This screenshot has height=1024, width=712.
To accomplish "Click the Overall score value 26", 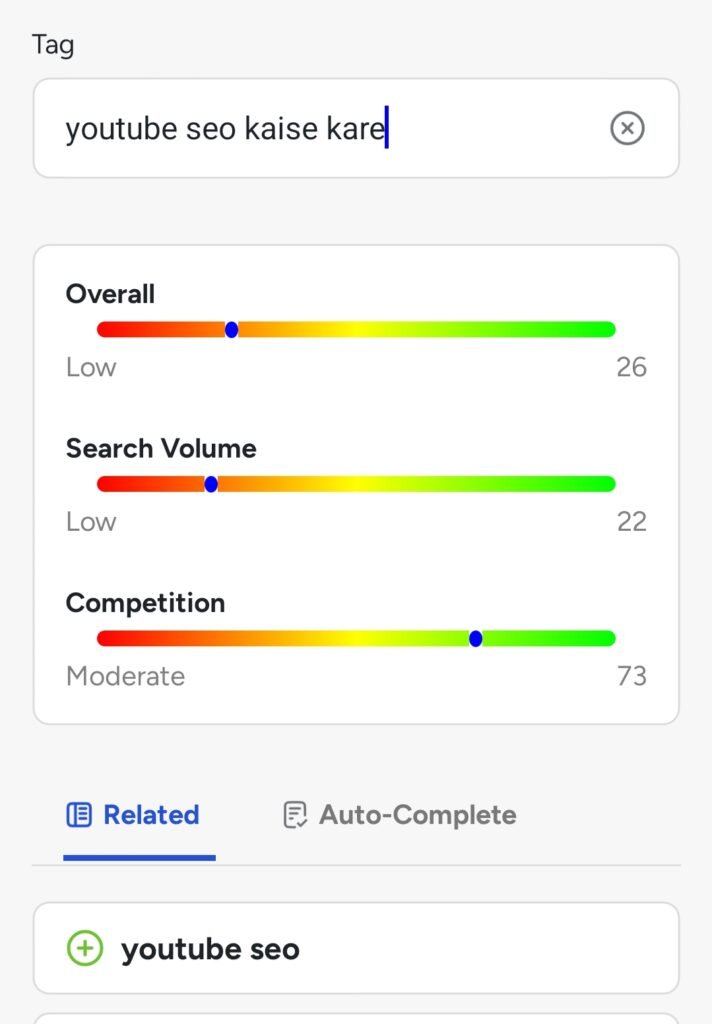I will tap(632, 367).
